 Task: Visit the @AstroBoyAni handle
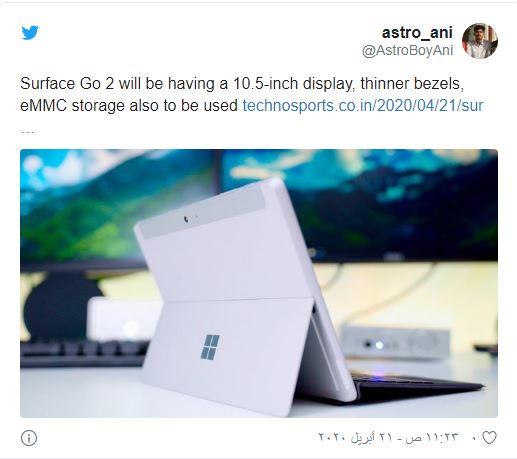(x=407, y=51)
